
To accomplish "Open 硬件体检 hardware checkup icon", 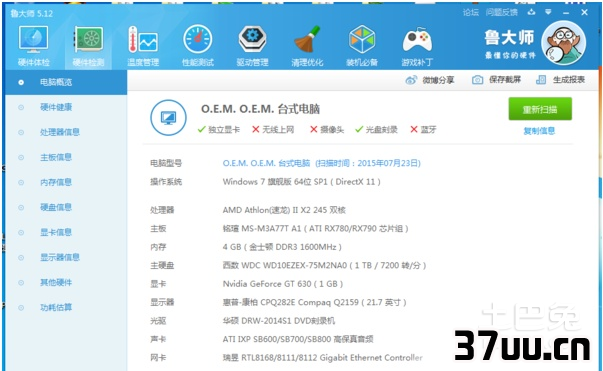I will 33,40.
